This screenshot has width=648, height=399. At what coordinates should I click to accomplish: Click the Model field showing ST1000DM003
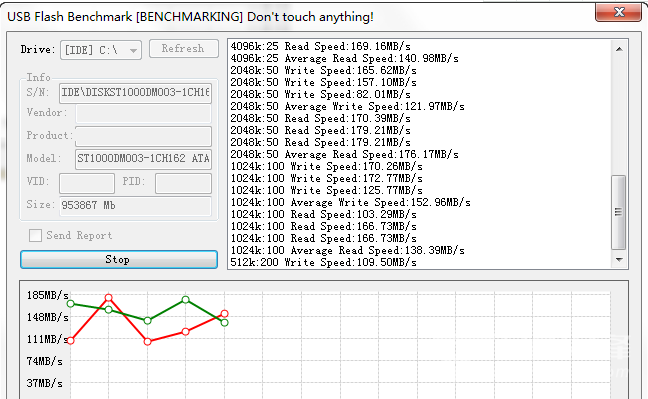pos(143,159)
